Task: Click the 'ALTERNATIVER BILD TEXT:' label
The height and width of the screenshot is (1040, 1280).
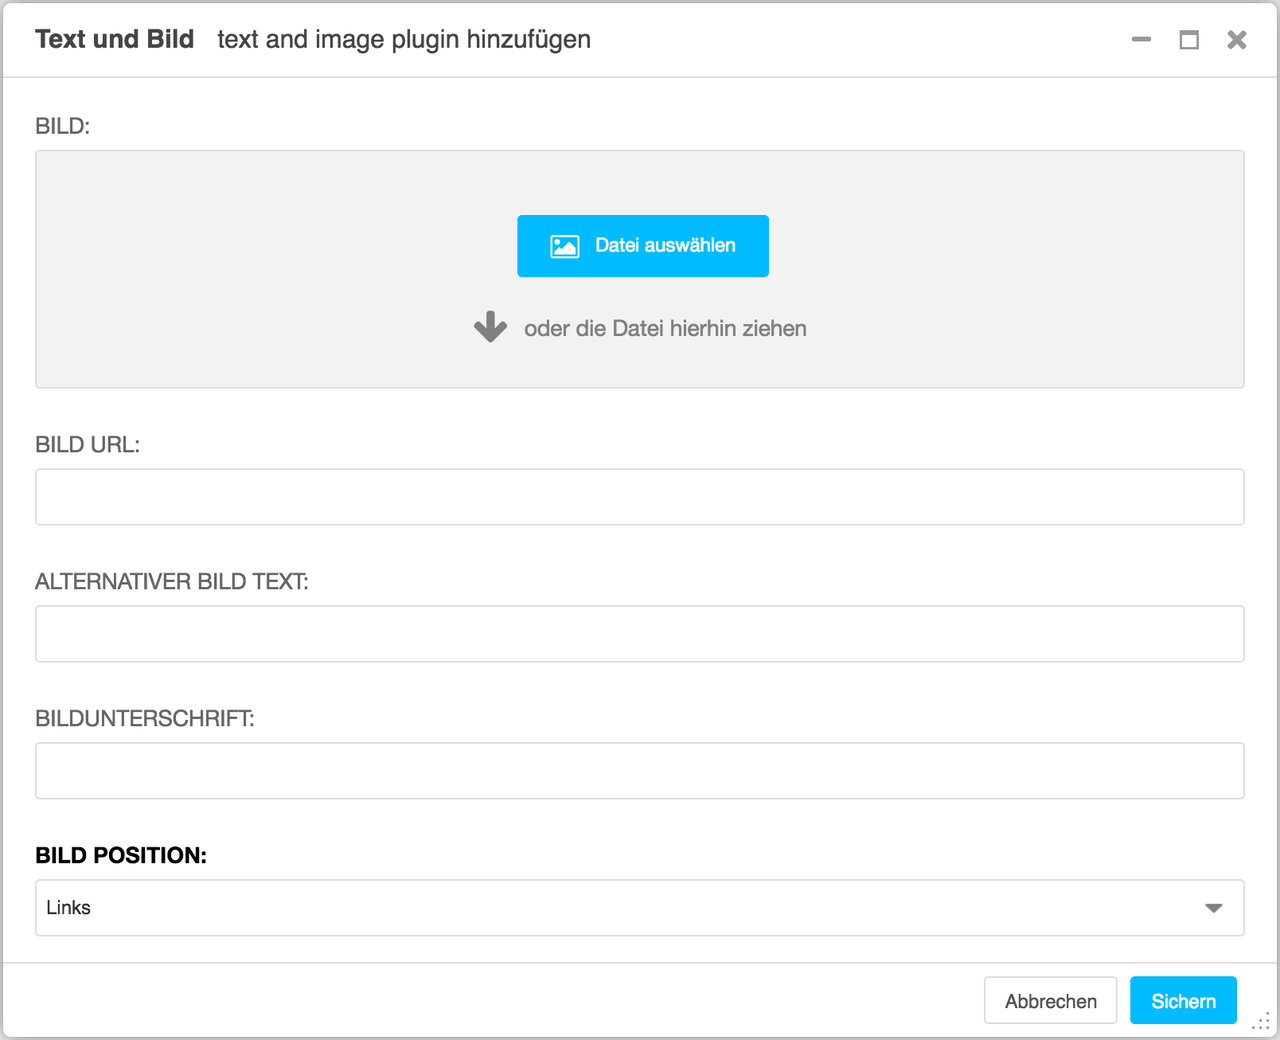Action: click(x=172, y=582)
